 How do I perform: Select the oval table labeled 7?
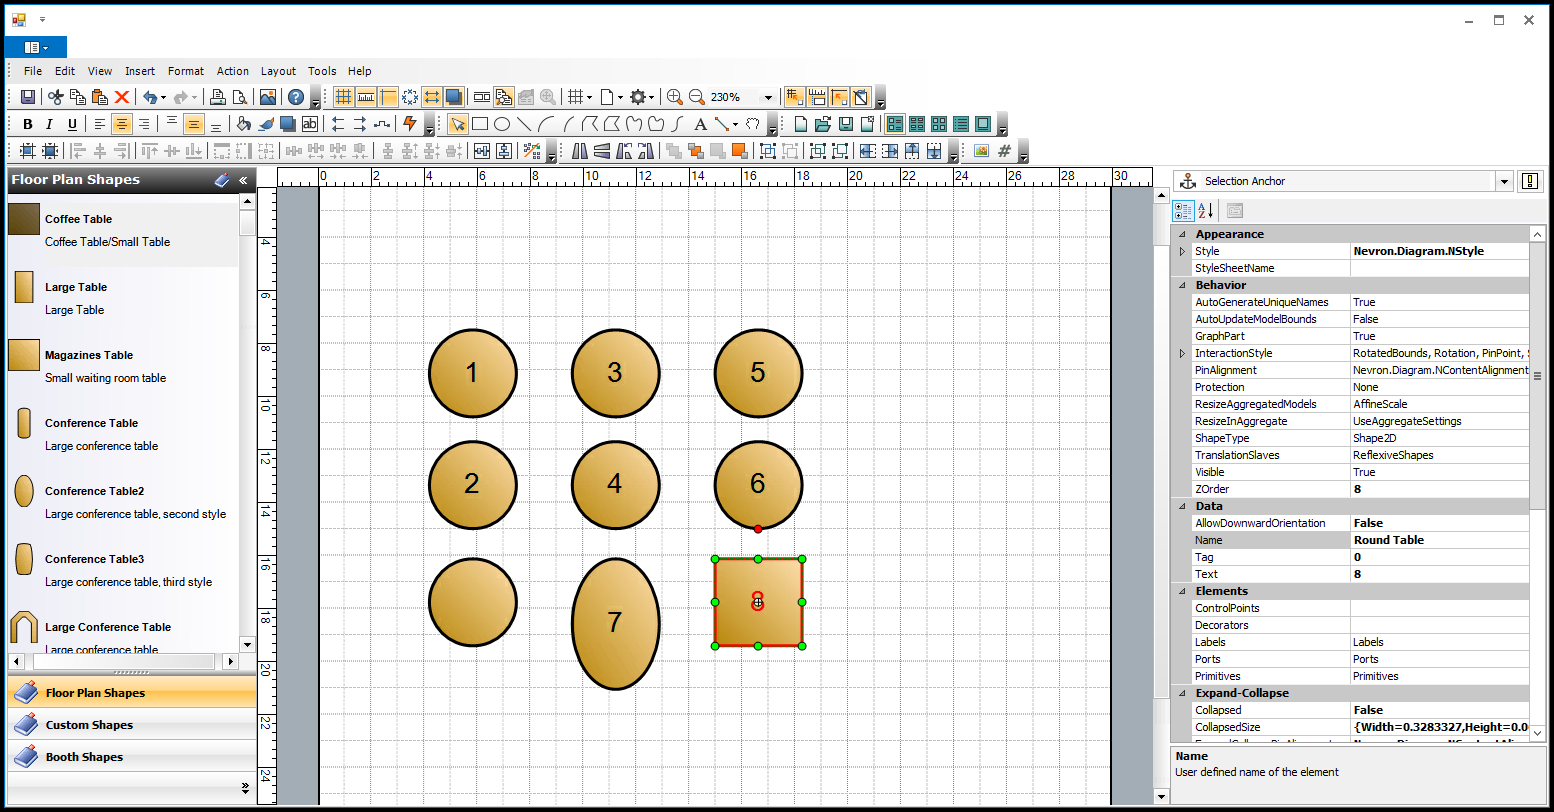coord(615,623)
